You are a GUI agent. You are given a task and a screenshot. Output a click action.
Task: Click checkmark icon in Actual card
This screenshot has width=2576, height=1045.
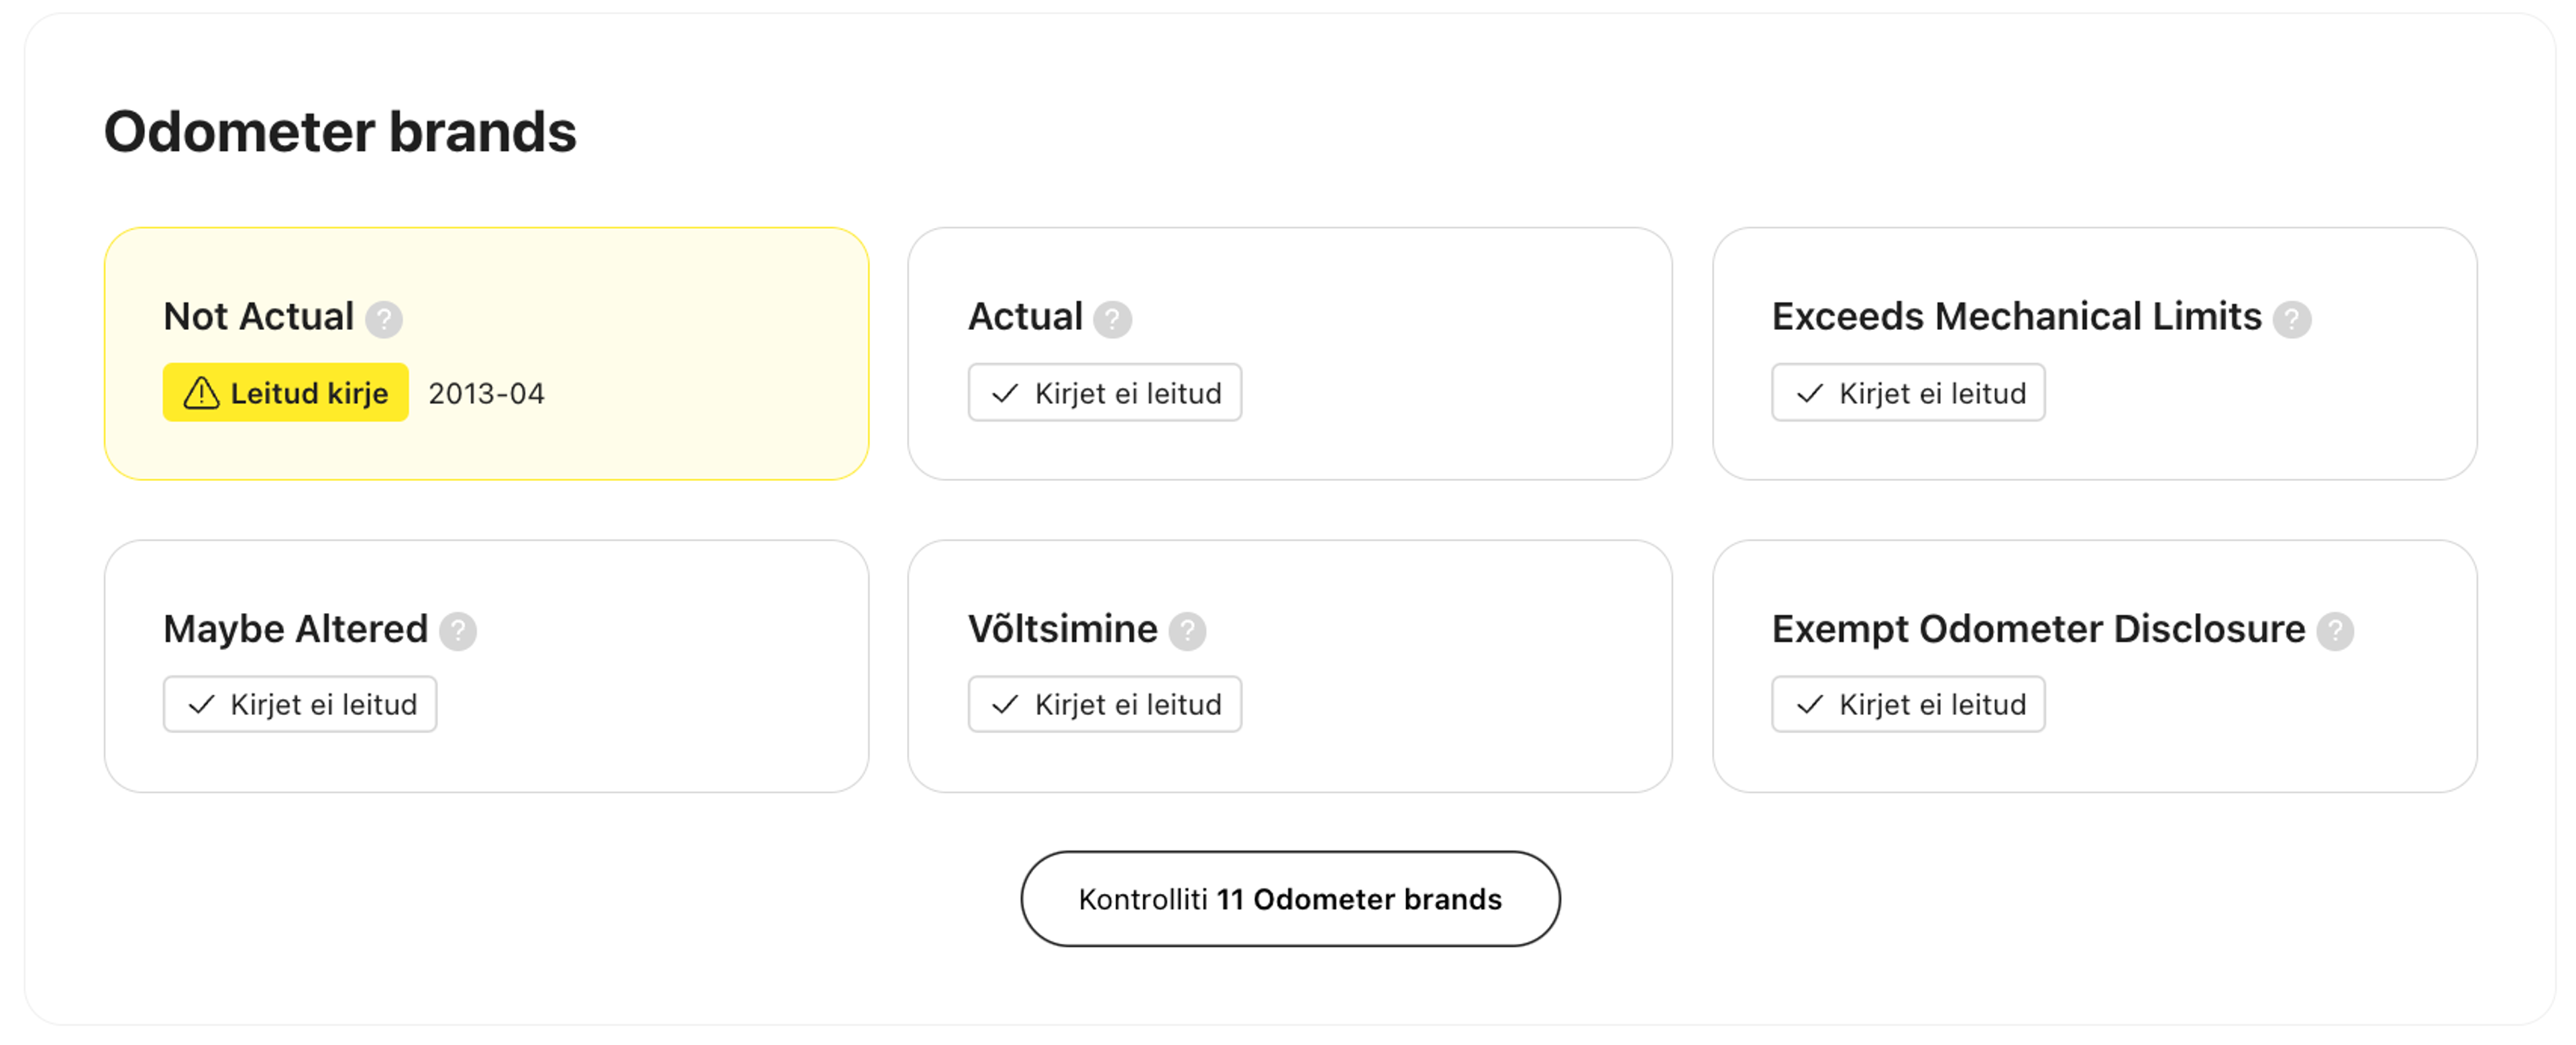click(x=1005, y=393)
